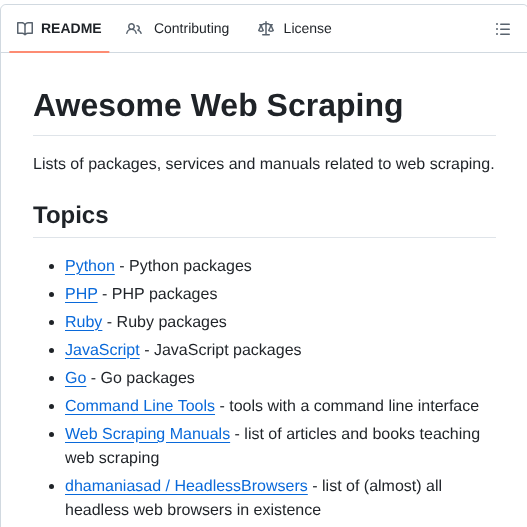Click 'headless web browsers in existence' text

(x=193, y=510)
